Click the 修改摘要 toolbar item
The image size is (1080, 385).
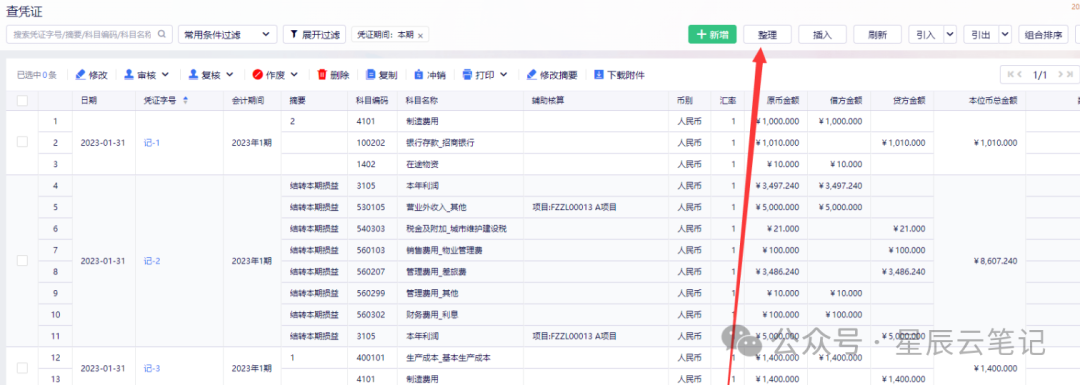552,74
